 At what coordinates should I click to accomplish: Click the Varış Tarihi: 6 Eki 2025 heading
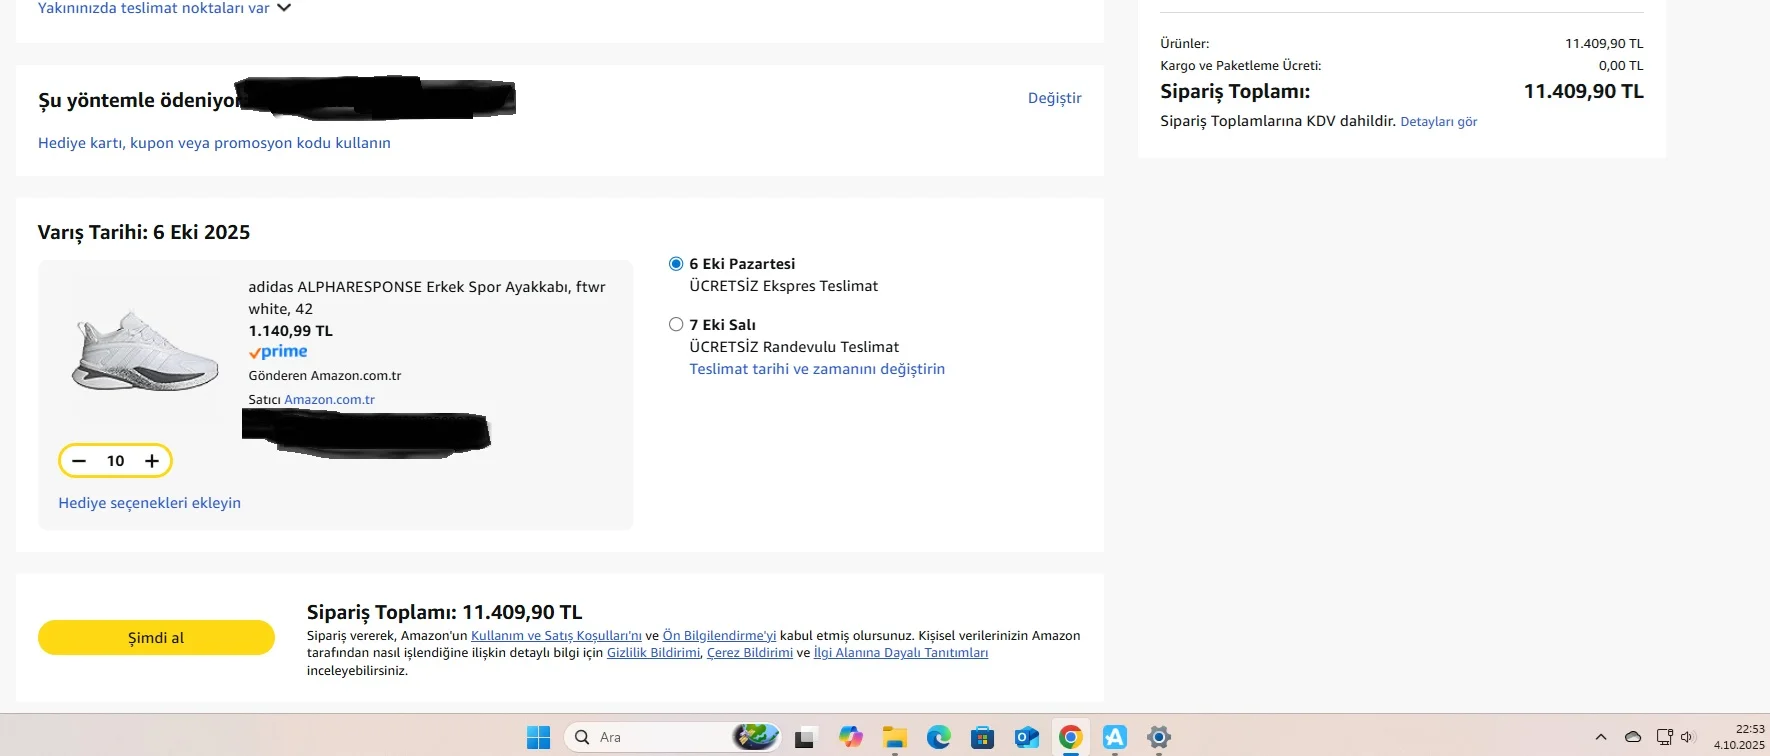click(x=144, y=232)
